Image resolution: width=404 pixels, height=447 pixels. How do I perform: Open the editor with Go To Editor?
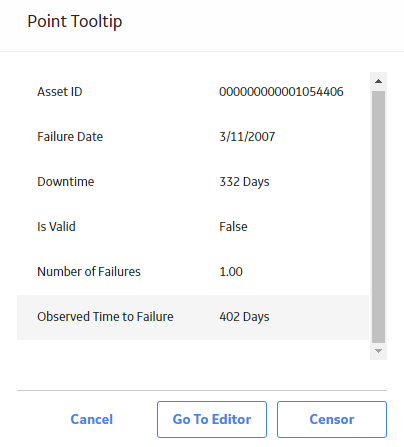[212, 419]
